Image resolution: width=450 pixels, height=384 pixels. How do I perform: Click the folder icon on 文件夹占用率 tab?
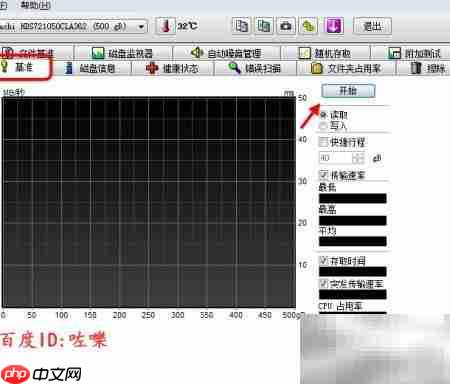[x=317, y=68]
